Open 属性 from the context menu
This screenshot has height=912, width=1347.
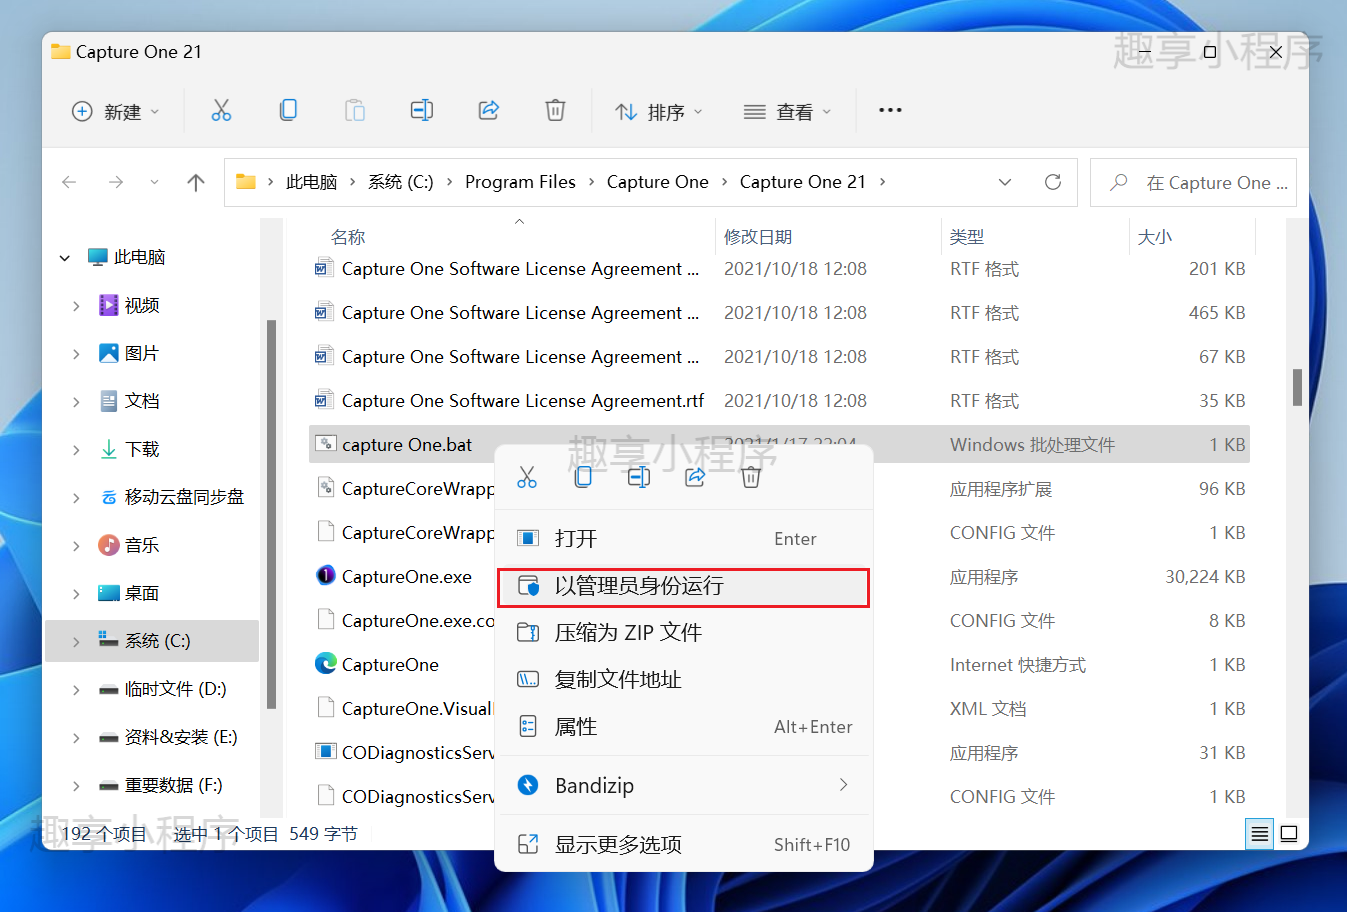click(x=684, y=726)
